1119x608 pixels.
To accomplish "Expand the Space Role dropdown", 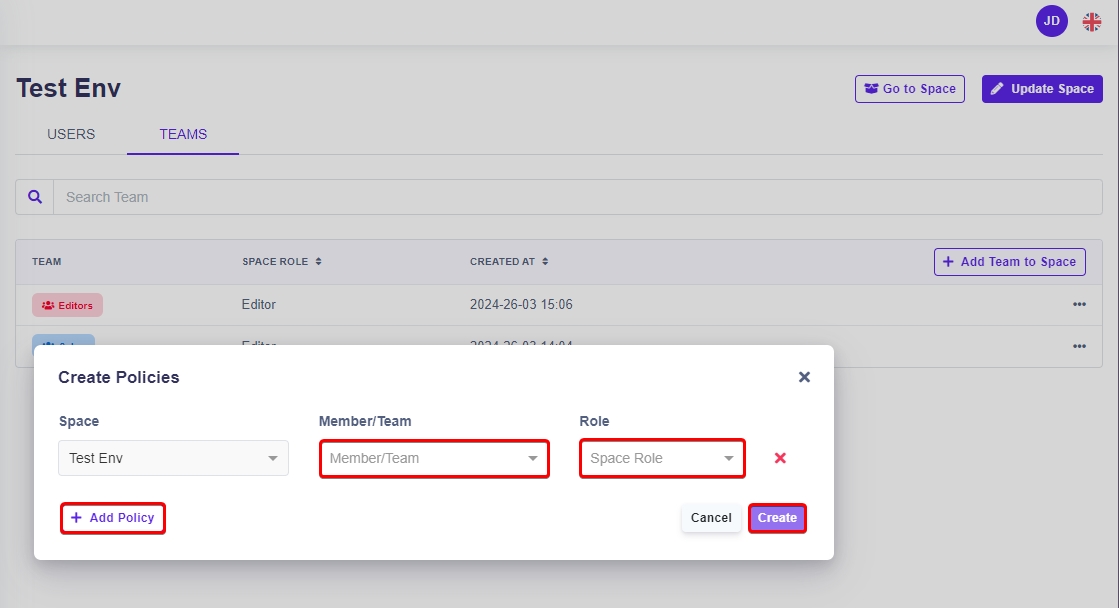I will [662, 459].
